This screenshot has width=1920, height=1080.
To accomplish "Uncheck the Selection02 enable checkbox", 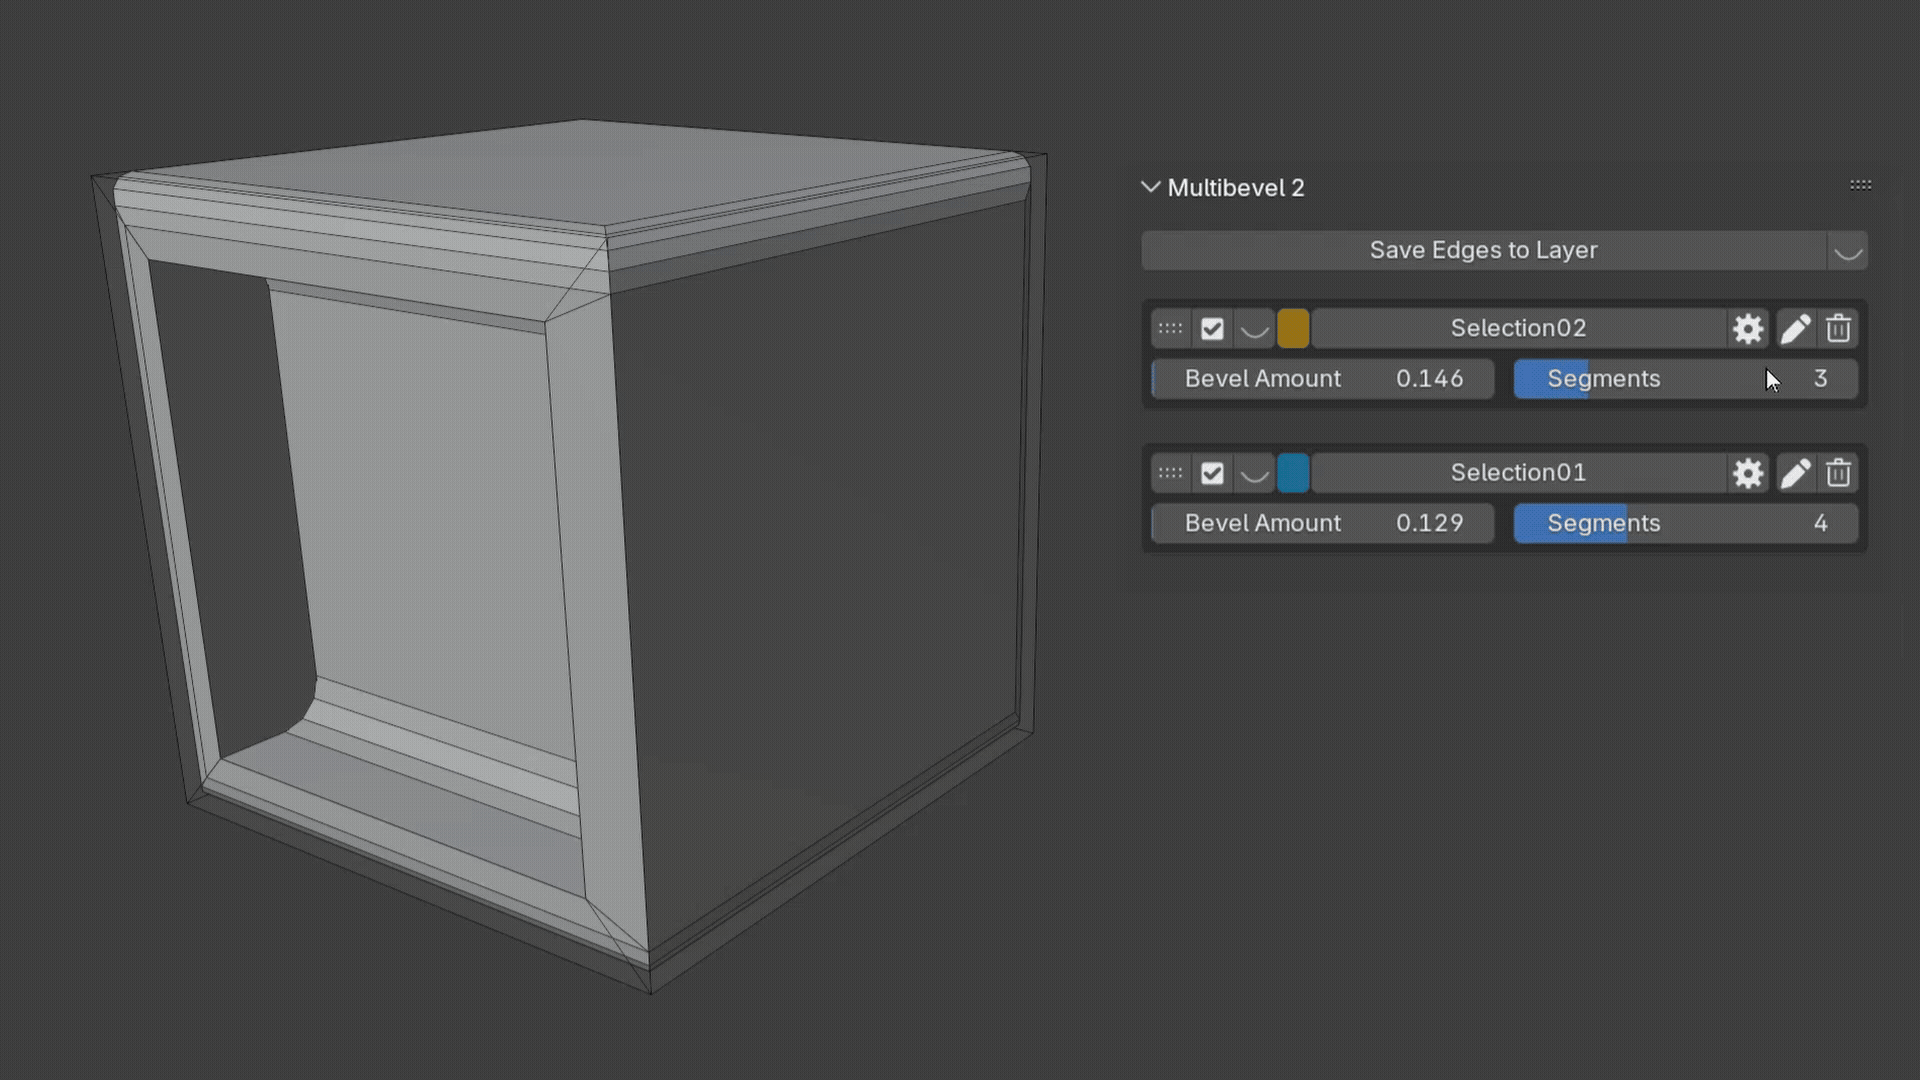I will (x=1212, y=329).
